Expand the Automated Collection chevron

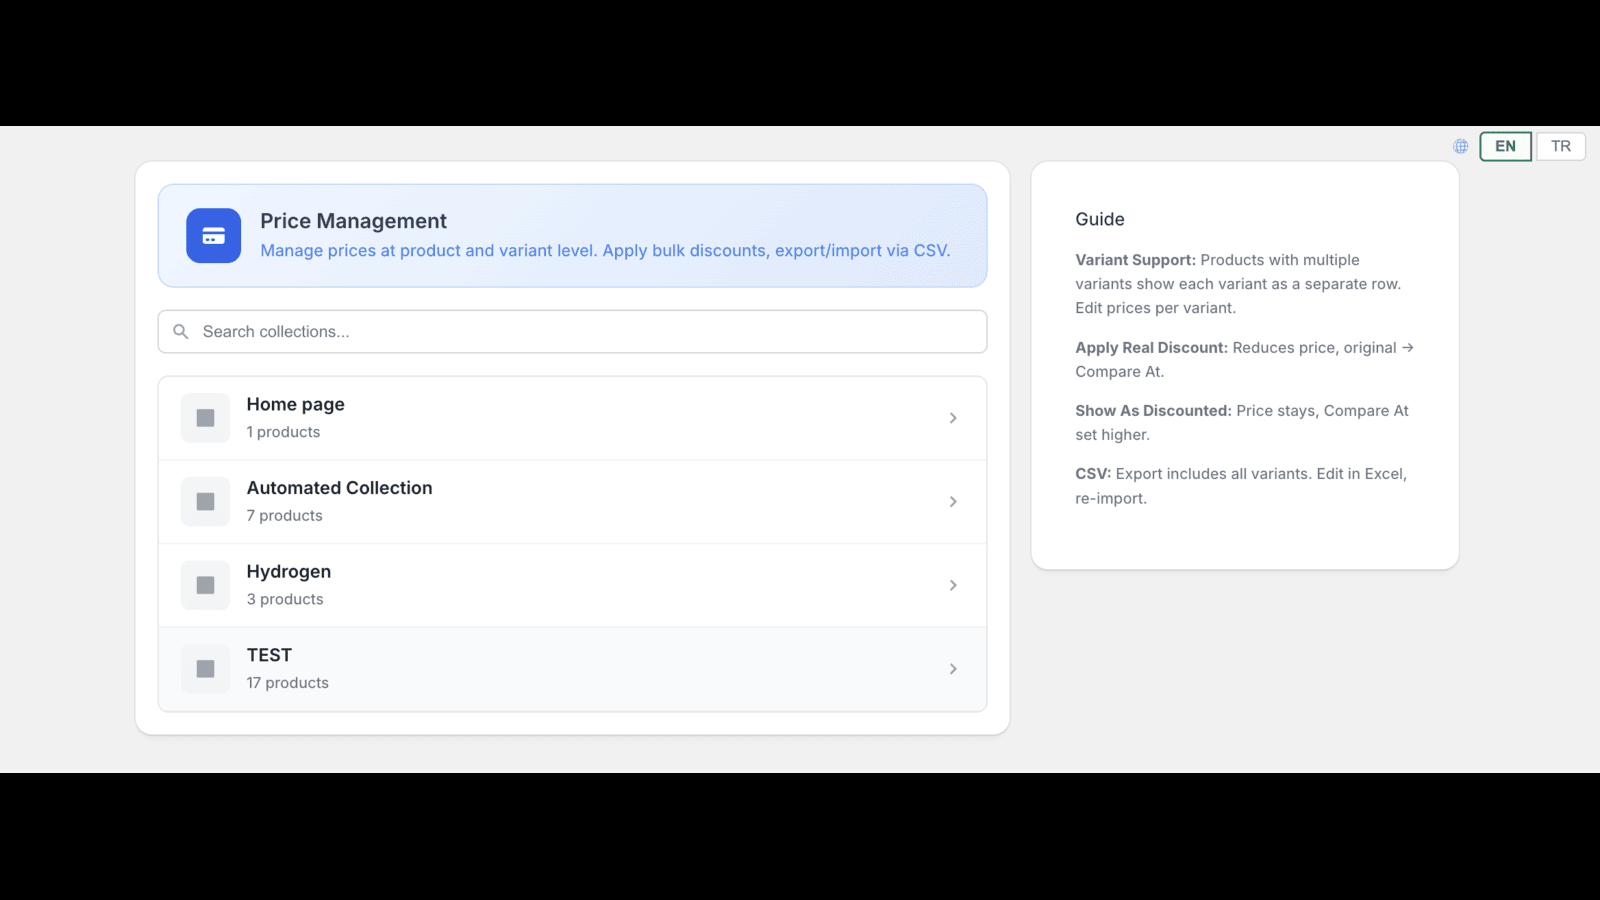953,502
